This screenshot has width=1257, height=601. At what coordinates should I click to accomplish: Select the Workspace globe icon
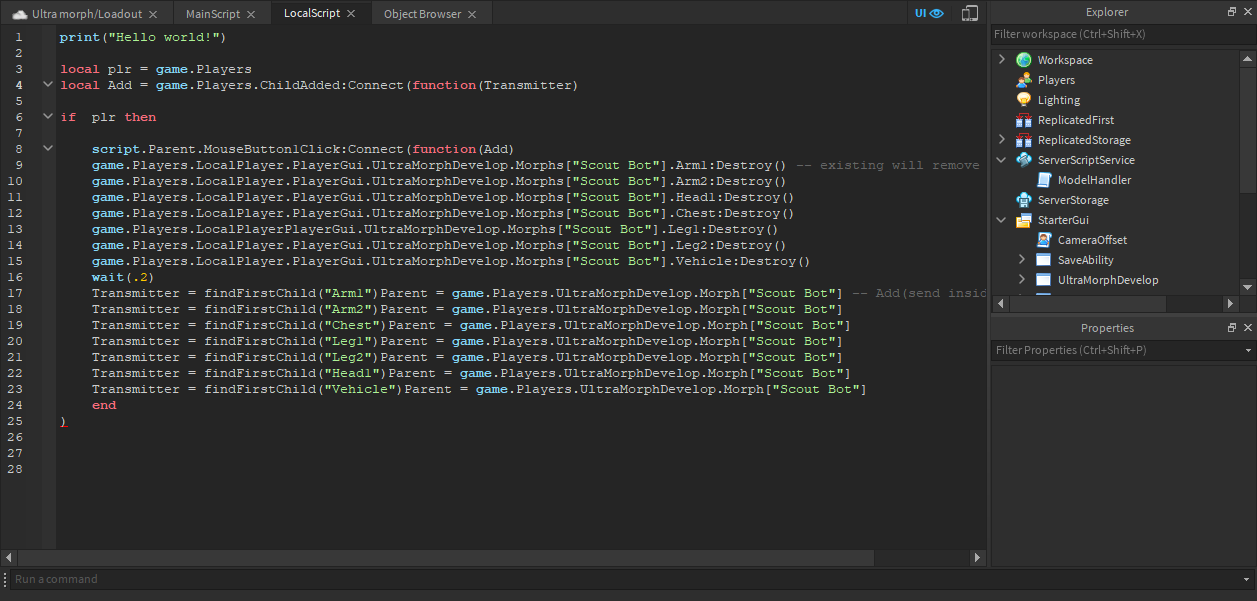[x=1022, y=59]
